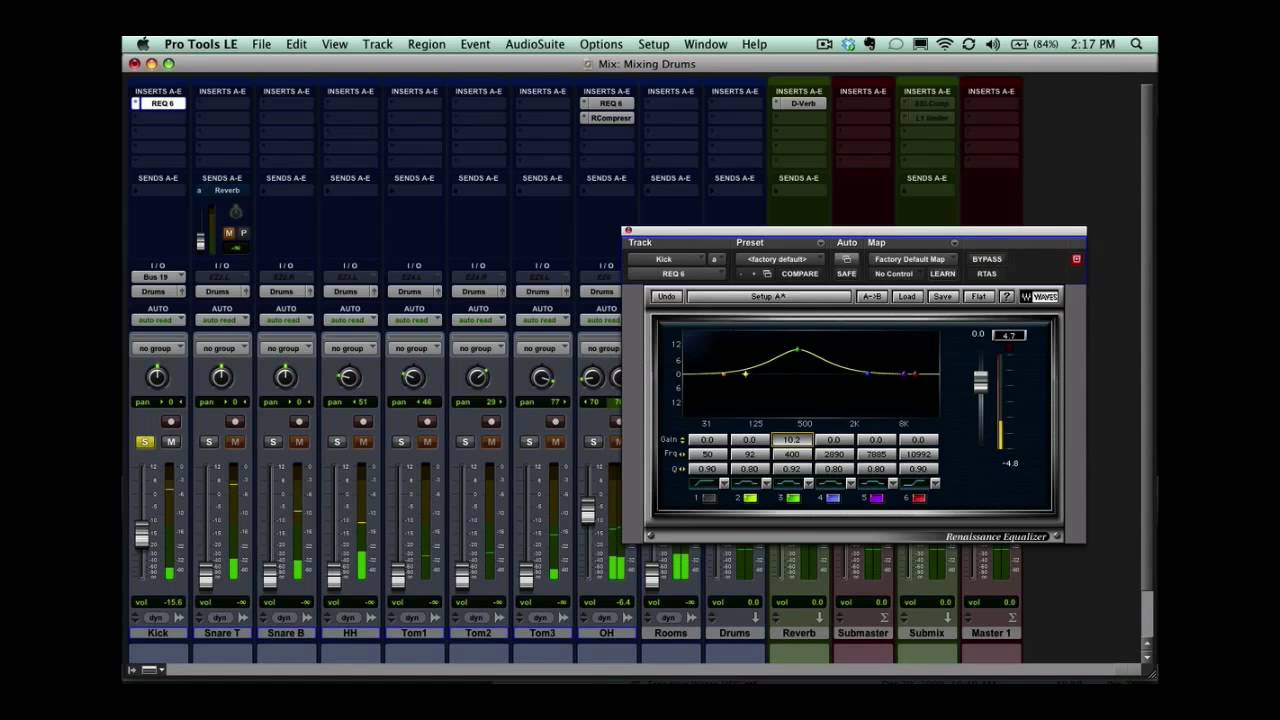1280x720 pixels.
Task: Unmute the Snare T track
Action: coord(235,442)
